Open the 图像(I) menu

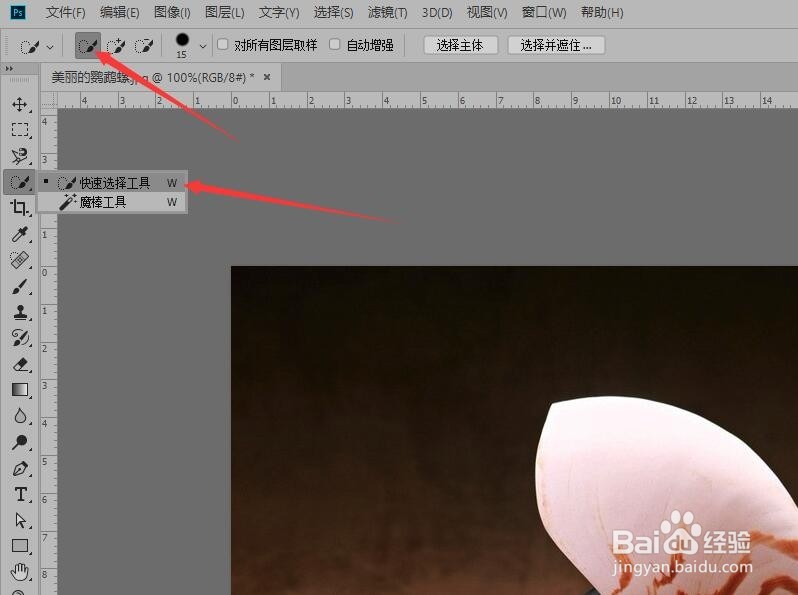172,12
